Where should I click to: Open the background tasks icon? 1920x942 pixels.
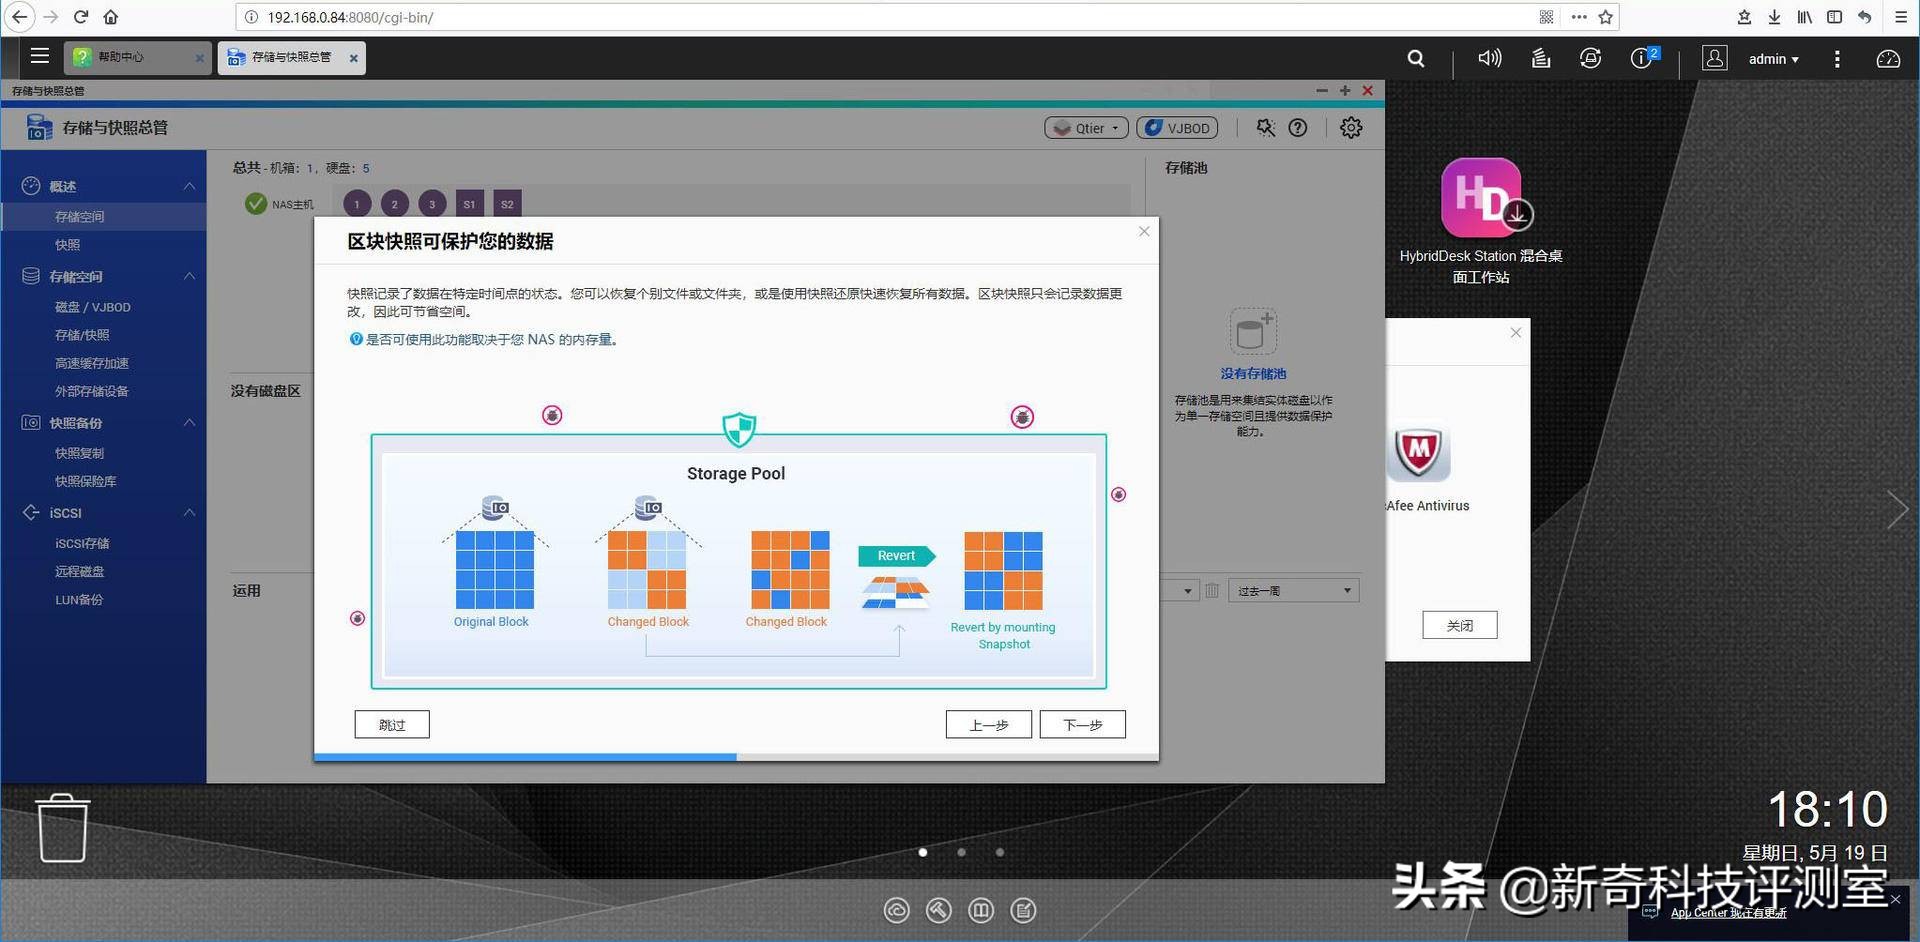click(1540, 58)
